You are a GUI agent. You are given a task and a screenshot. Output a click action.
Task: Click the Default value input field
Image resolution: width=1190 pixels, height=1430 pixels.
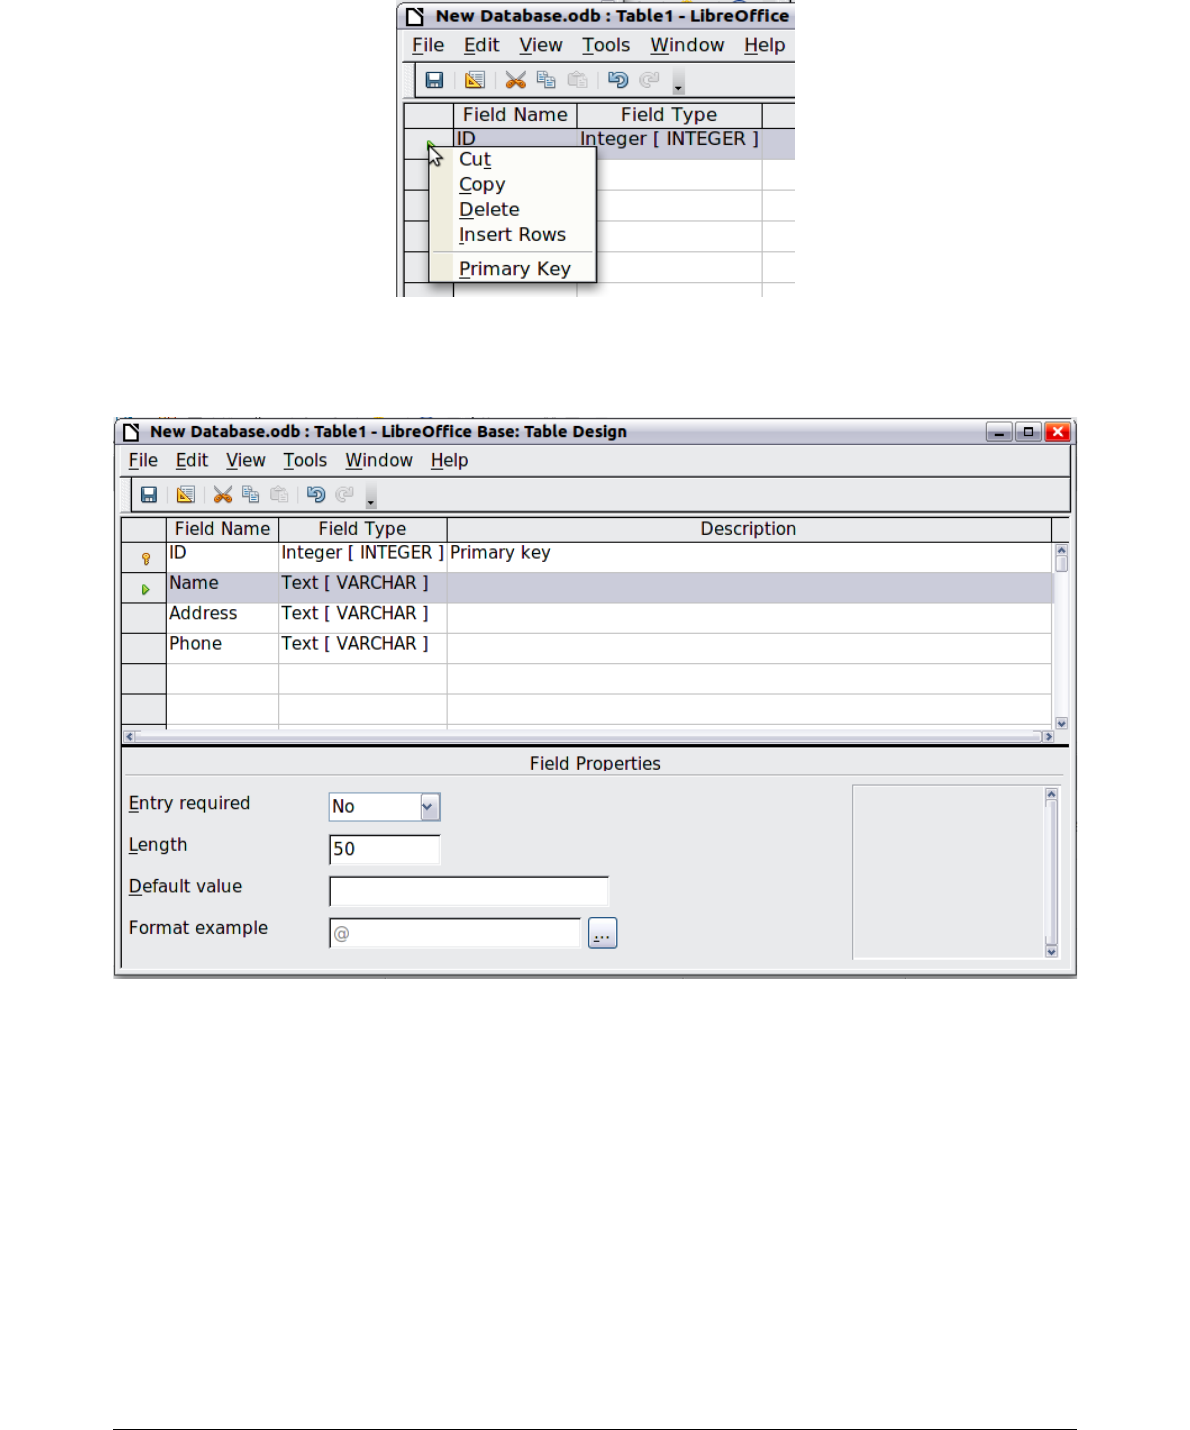click(469, 891)
